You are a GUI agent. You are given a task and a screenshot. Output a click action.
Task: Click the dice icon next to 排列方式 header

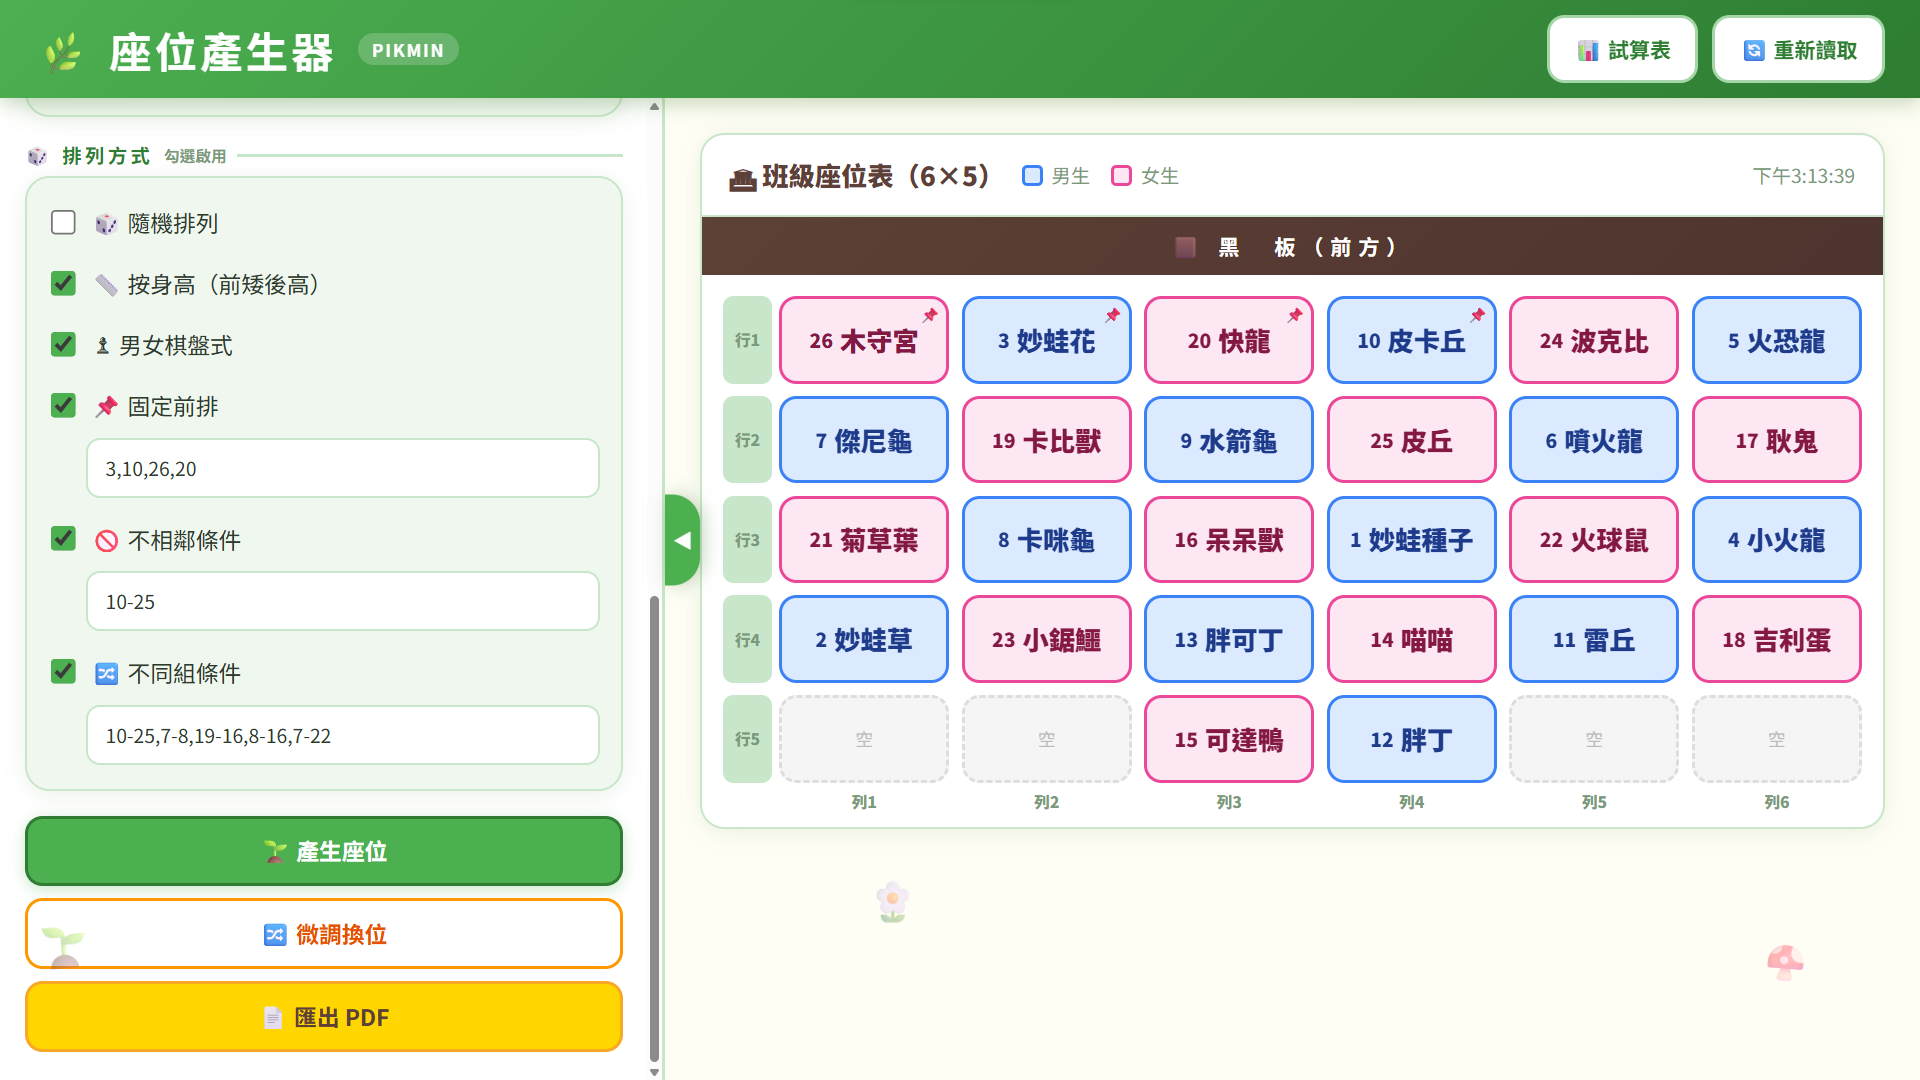37,156
